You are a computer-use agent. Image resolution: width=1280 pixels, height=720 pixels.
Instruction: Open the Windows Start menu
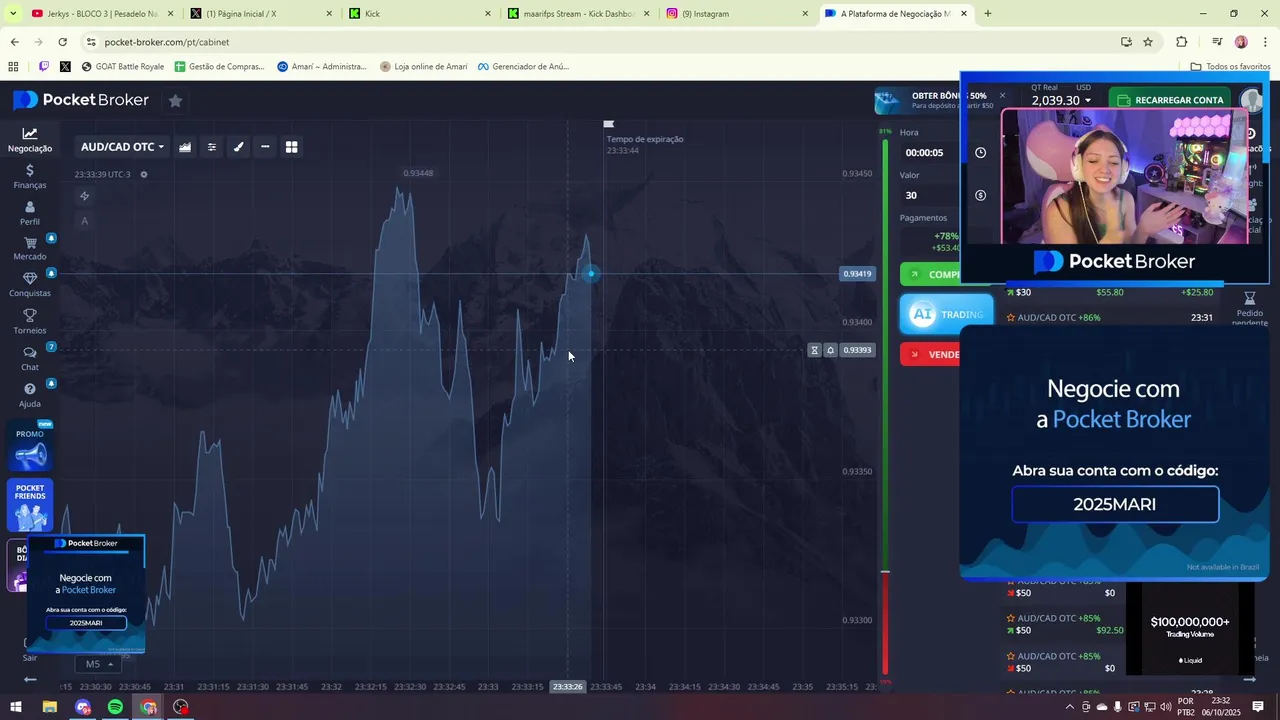(16, 707)
